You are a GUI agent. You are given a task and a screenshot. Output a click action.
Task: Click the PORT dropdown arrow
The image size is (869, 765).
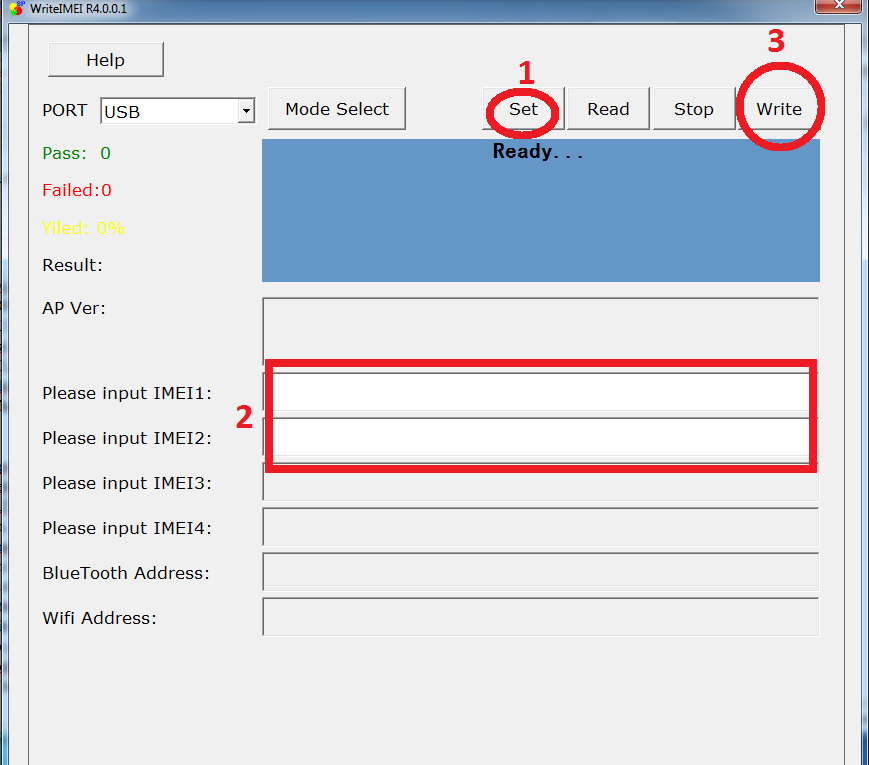[x=245, y=111]
